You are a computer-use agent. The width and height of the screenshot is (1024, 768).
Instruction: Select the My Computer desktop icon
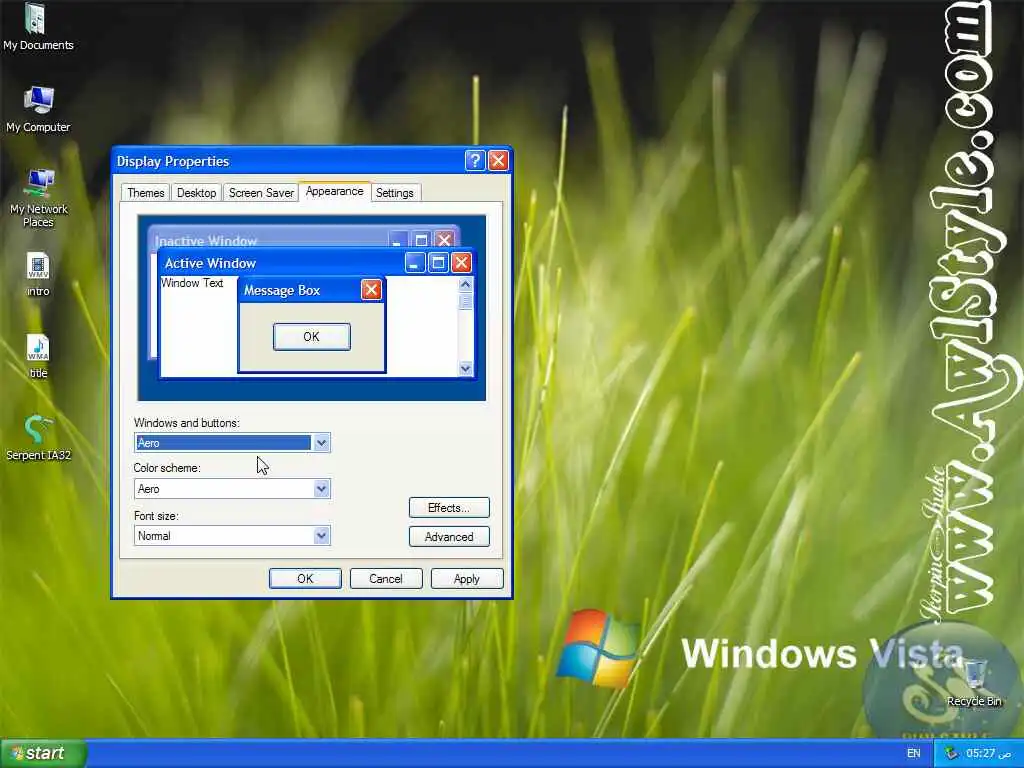coord(38,109)
